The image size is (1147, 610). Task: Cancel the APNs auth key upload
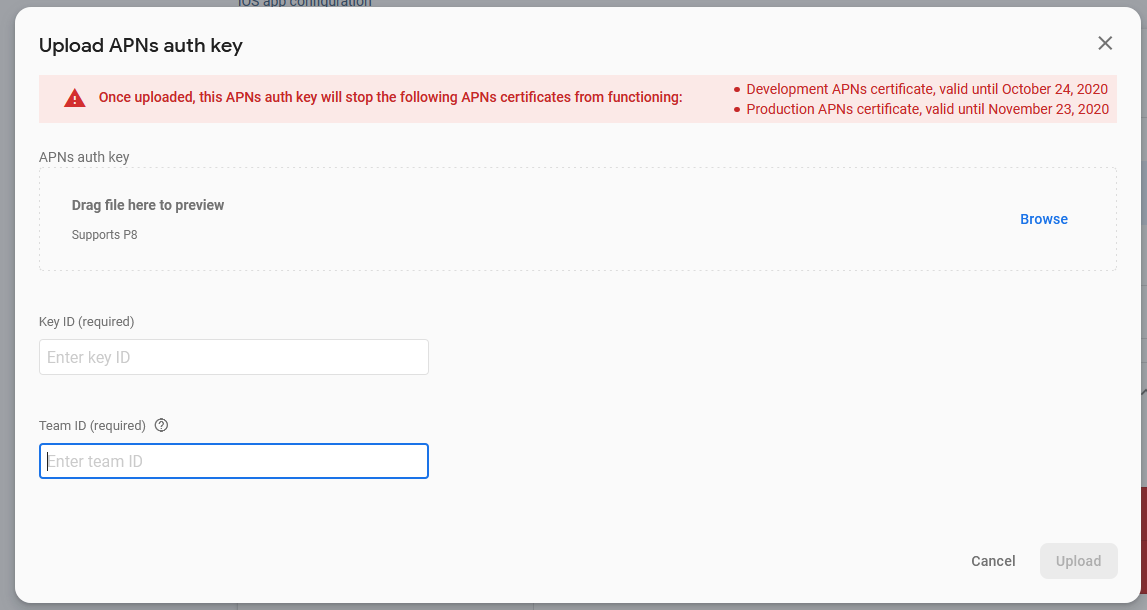pyautogui.click(x=993, y=561)
